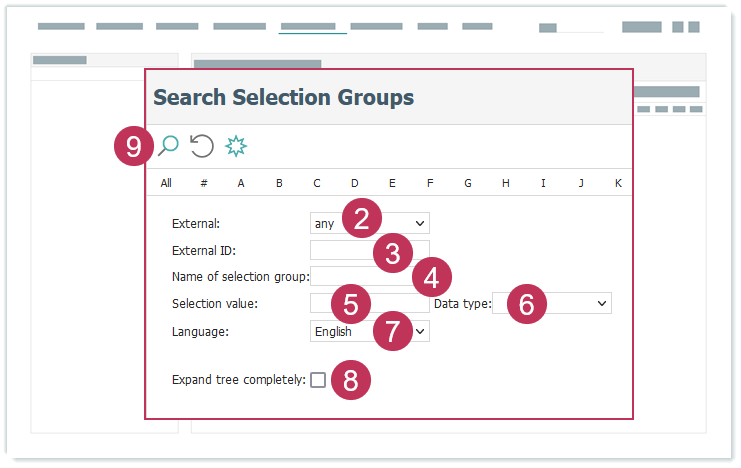Choose letter K in alphabet bar

pyautogui.click(x=618, y=183)
